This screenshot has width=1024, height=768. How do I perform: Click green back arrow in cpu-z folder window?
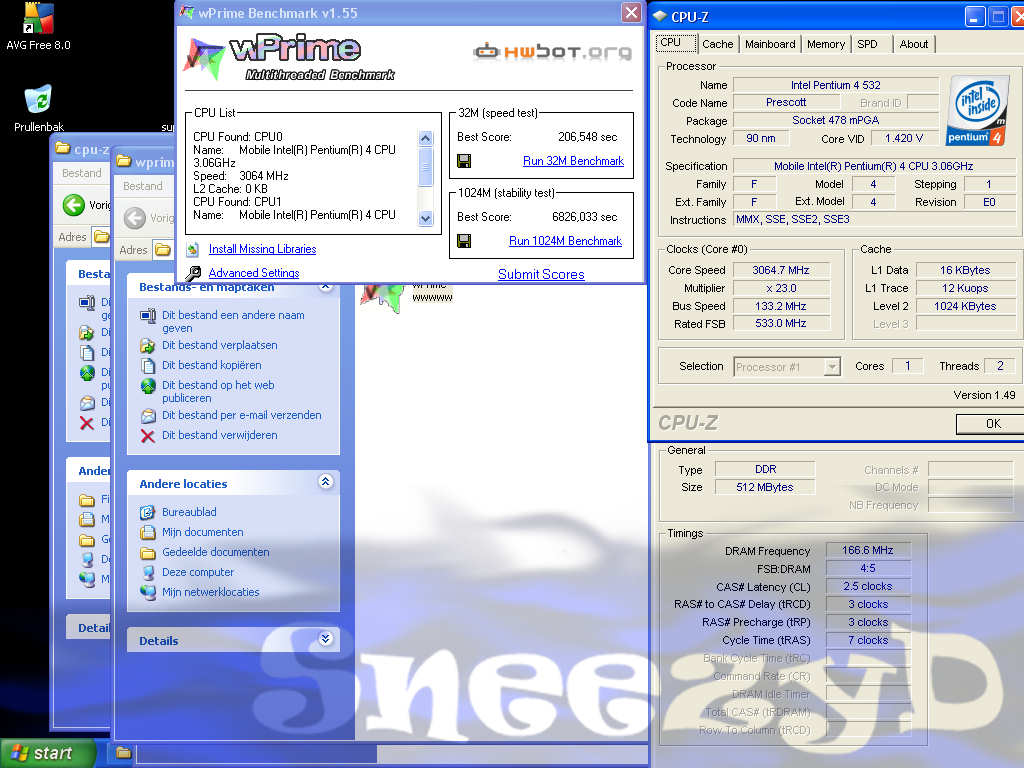click(74, 205)
